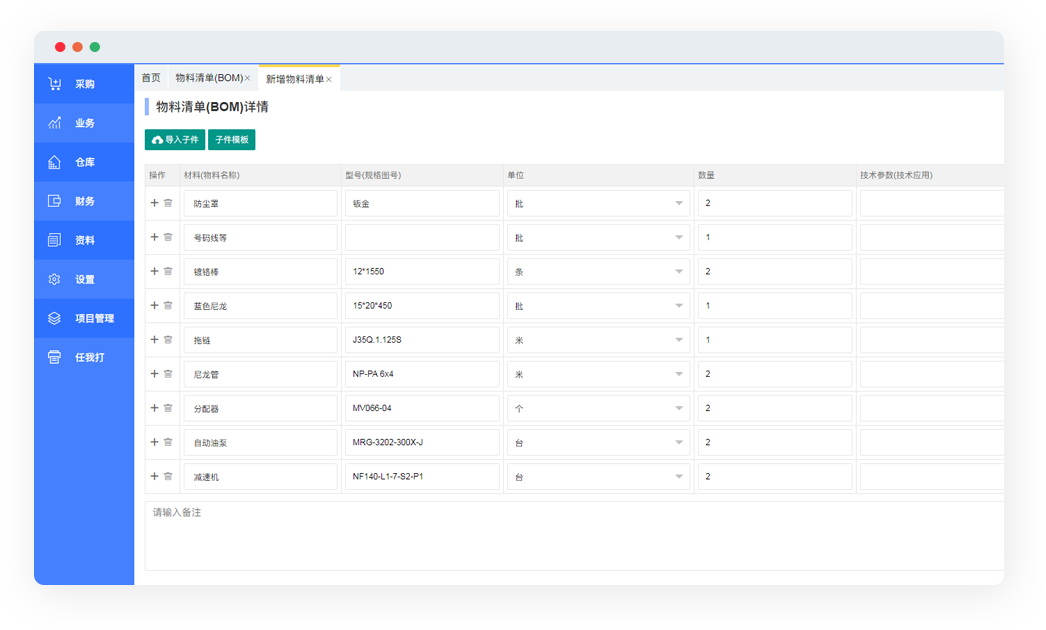Switch to the 首页 tab

150,78
